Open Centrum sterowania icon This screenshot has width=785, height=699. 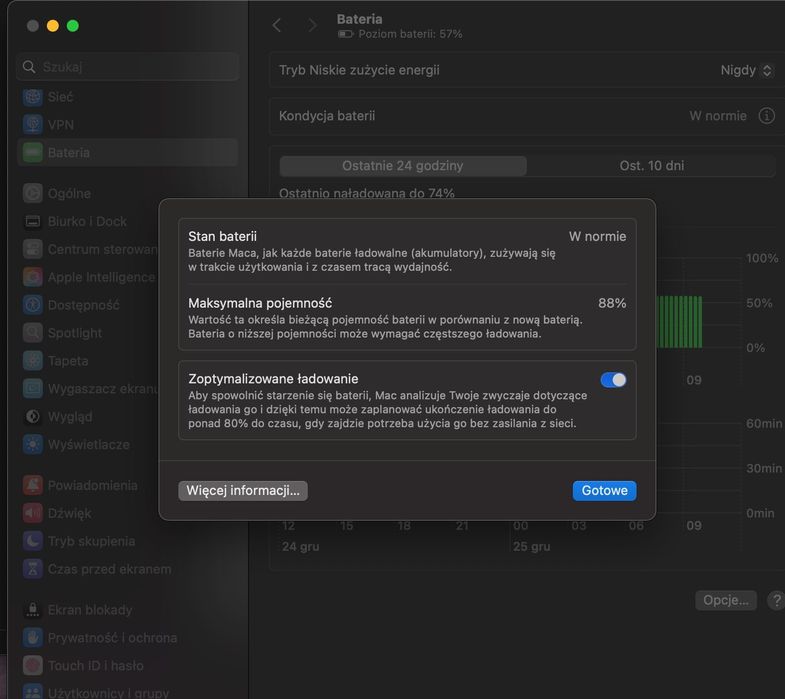(33, 249)
